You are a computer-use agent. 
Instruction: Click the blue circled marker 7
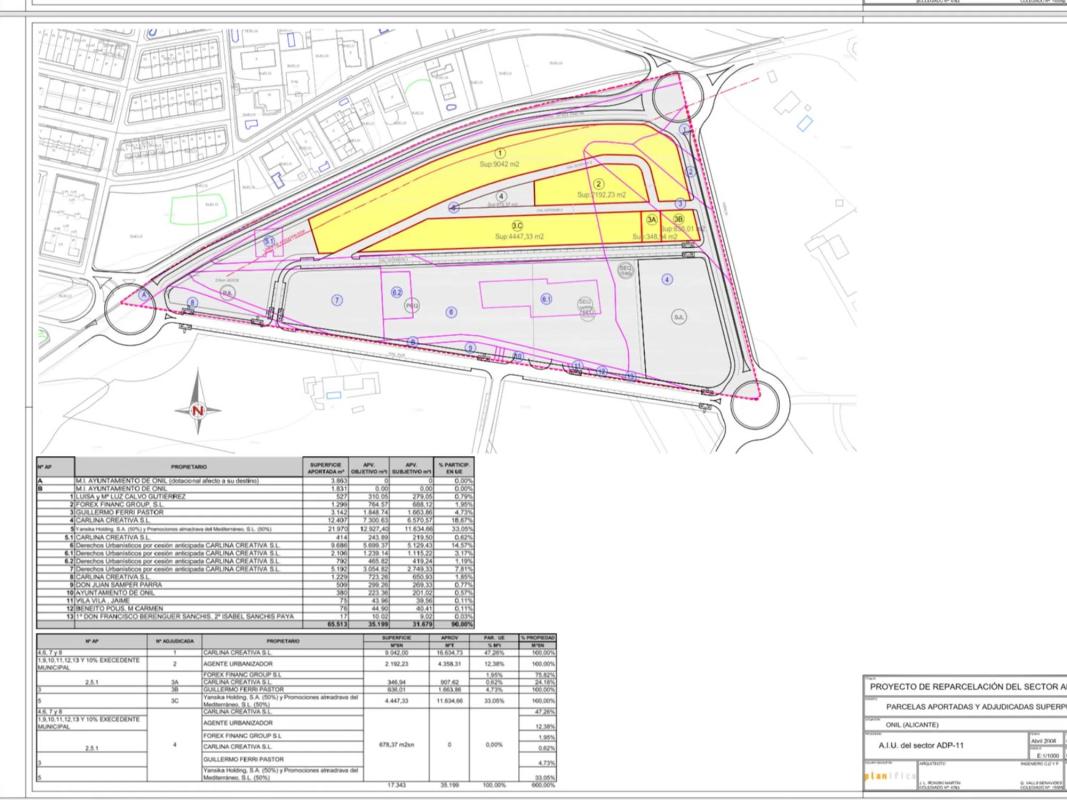coord(338,299)
